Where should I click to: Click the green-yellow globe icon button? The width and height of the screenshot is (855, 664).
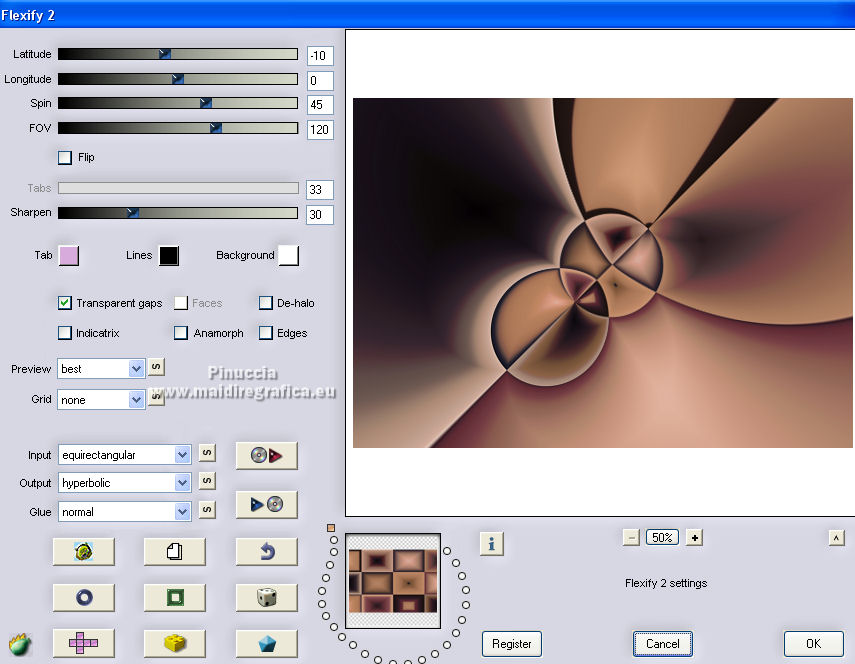[83, 552]
